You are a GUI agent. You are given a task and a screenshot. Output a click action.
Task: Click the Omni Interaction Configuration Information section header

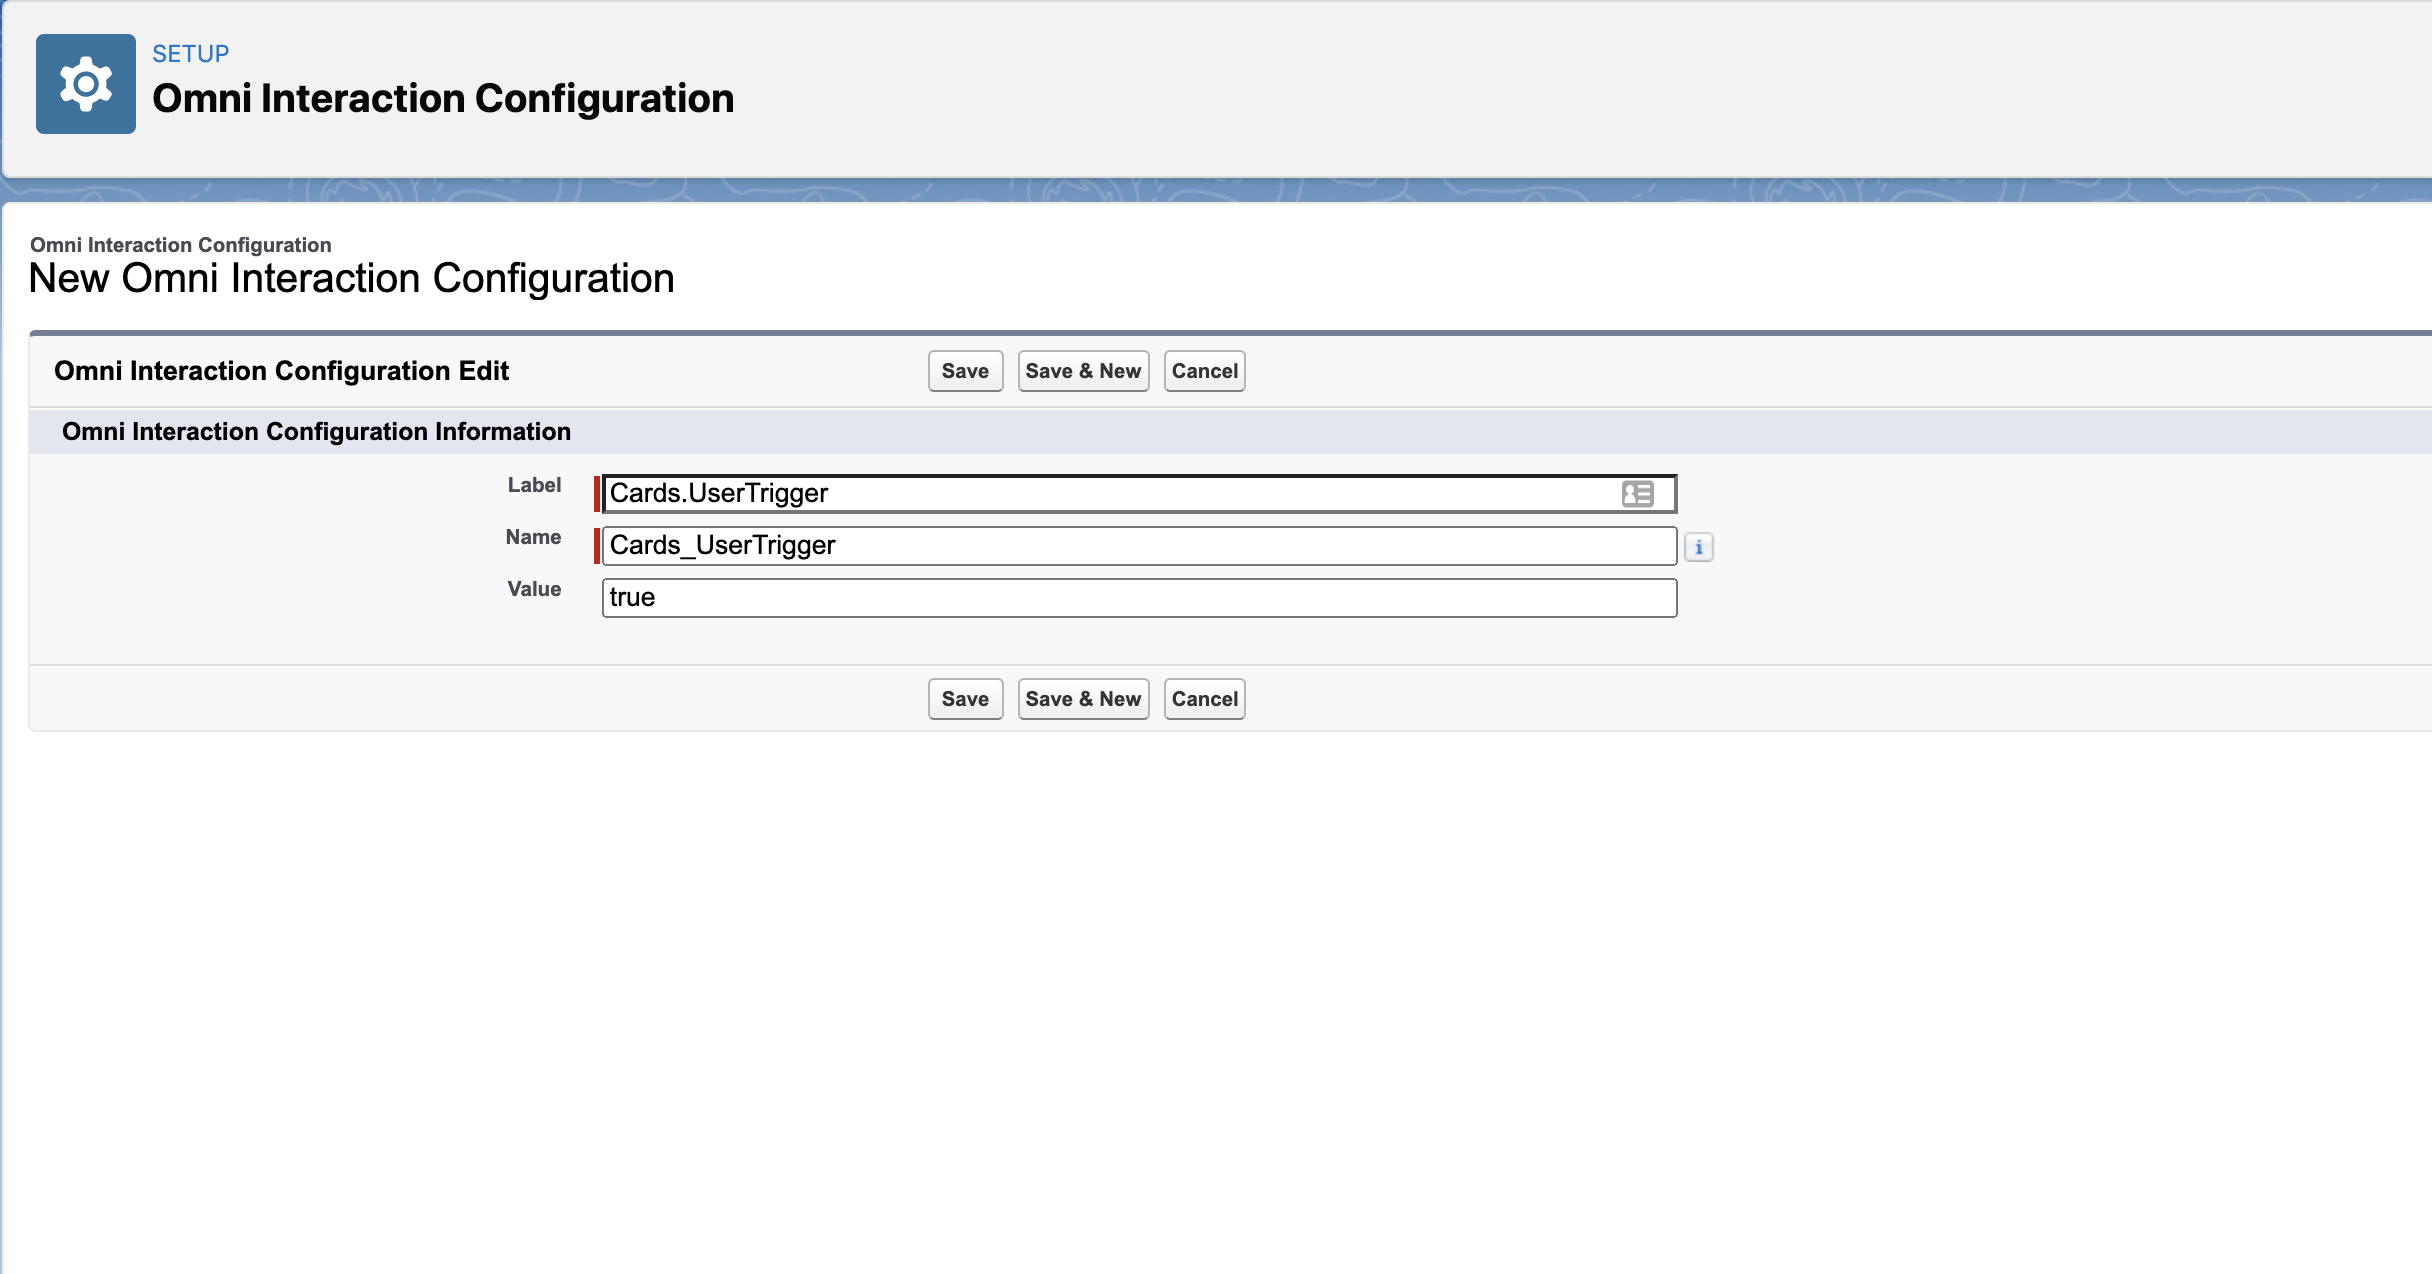point(316,431)
